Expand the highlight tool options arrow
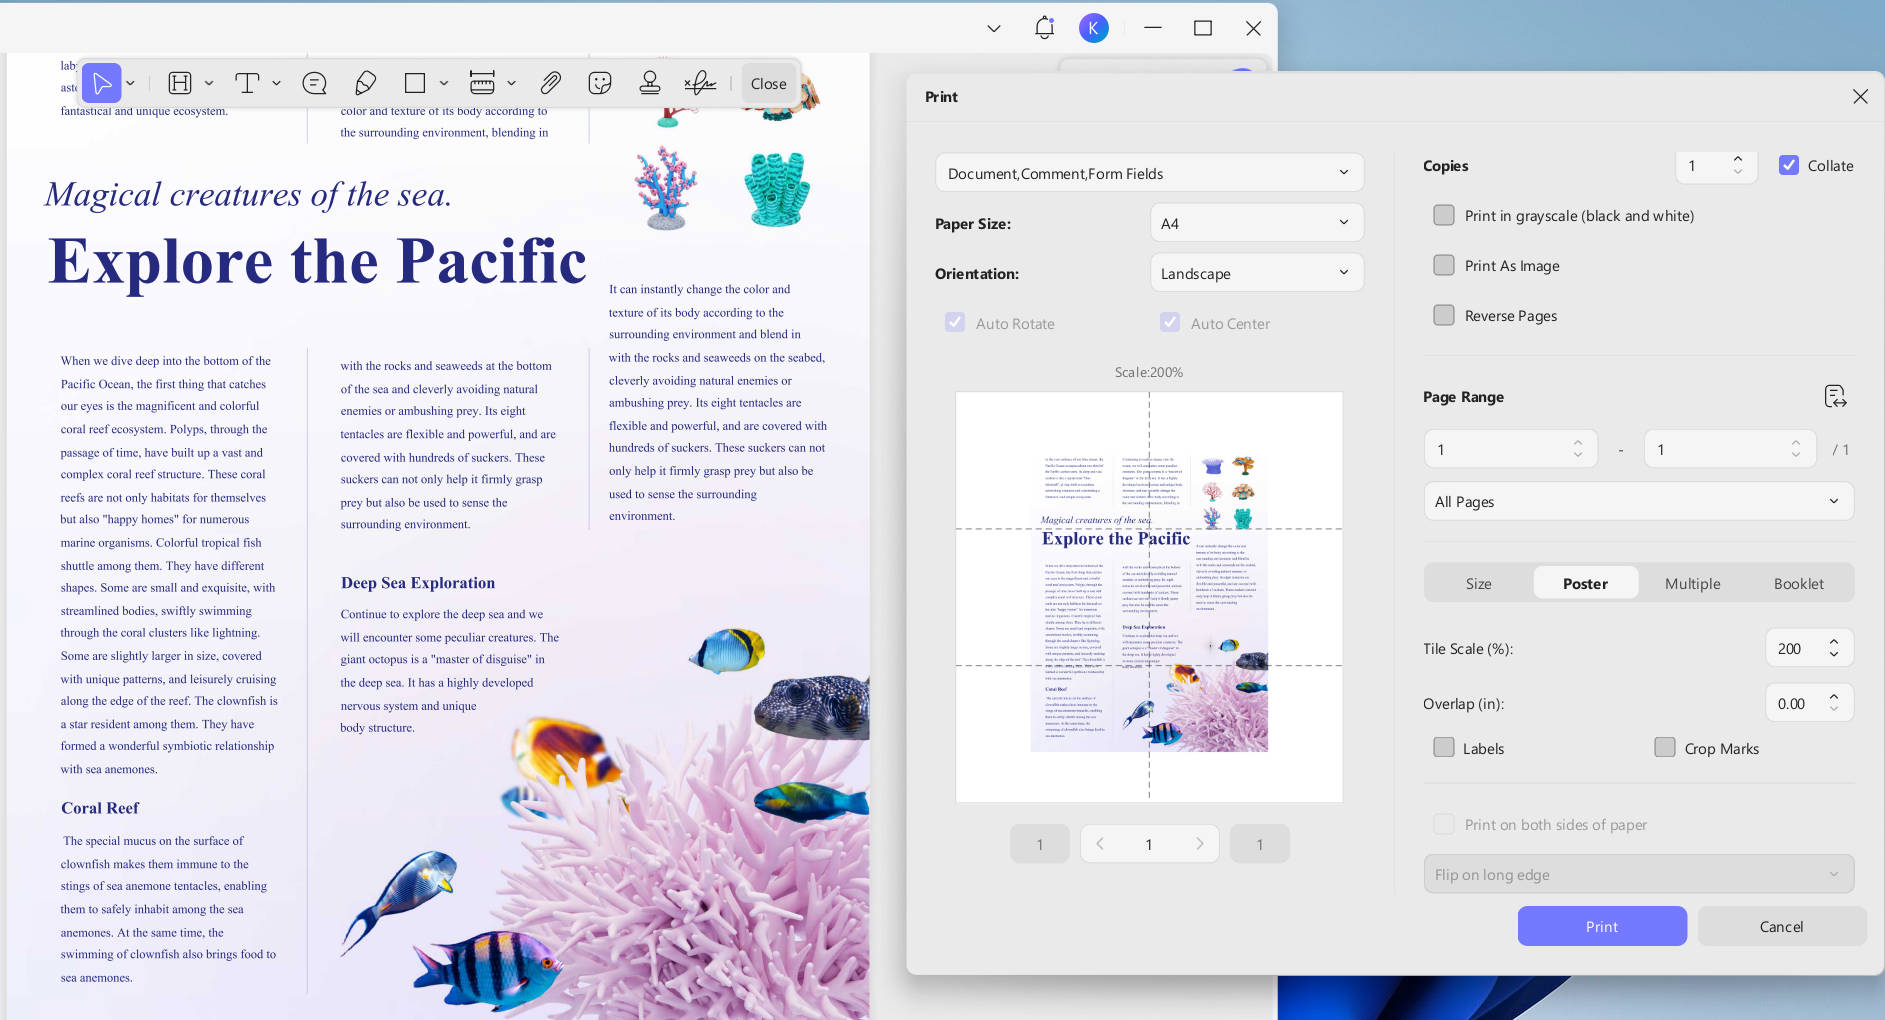Image resolution: width=1885 pixels, height=1020 pixels. 209,83
